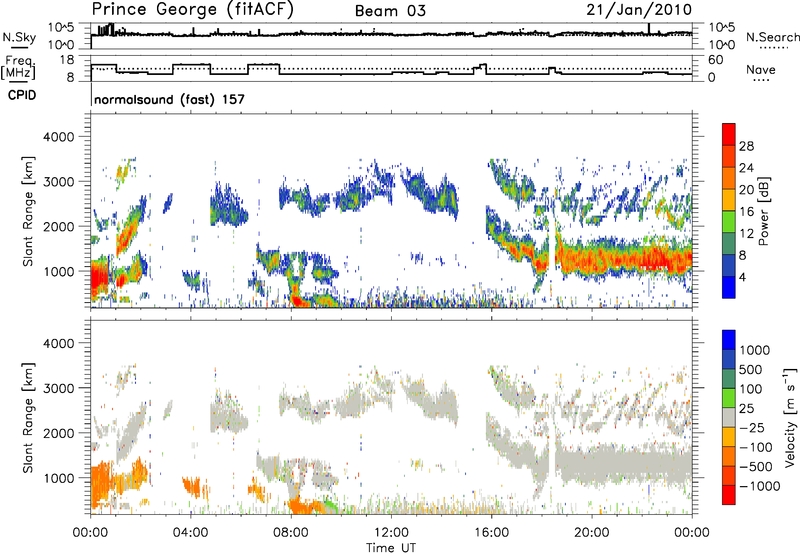Click the 'CPID' label
This screenshot has width=800, height=554.
click(22, 95)
